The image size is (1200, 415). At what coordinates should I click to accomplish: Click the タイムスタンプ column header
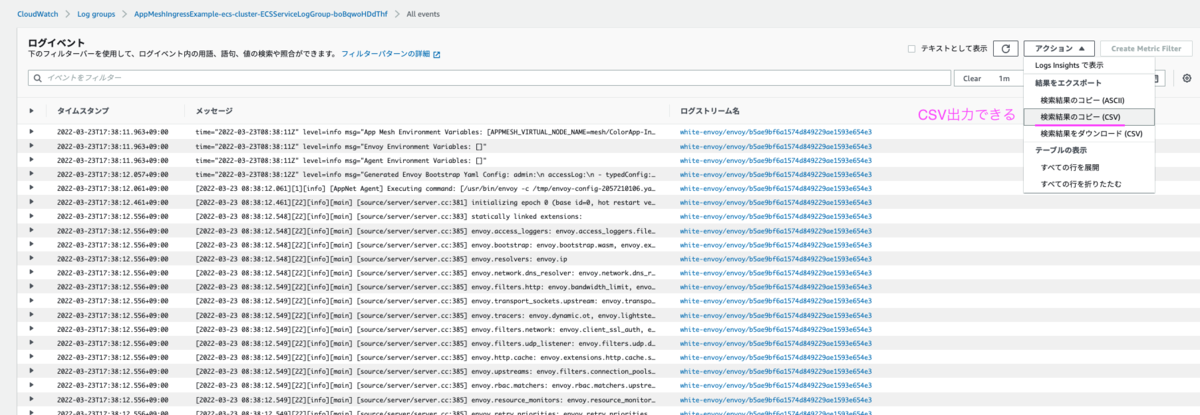[83, 110]
